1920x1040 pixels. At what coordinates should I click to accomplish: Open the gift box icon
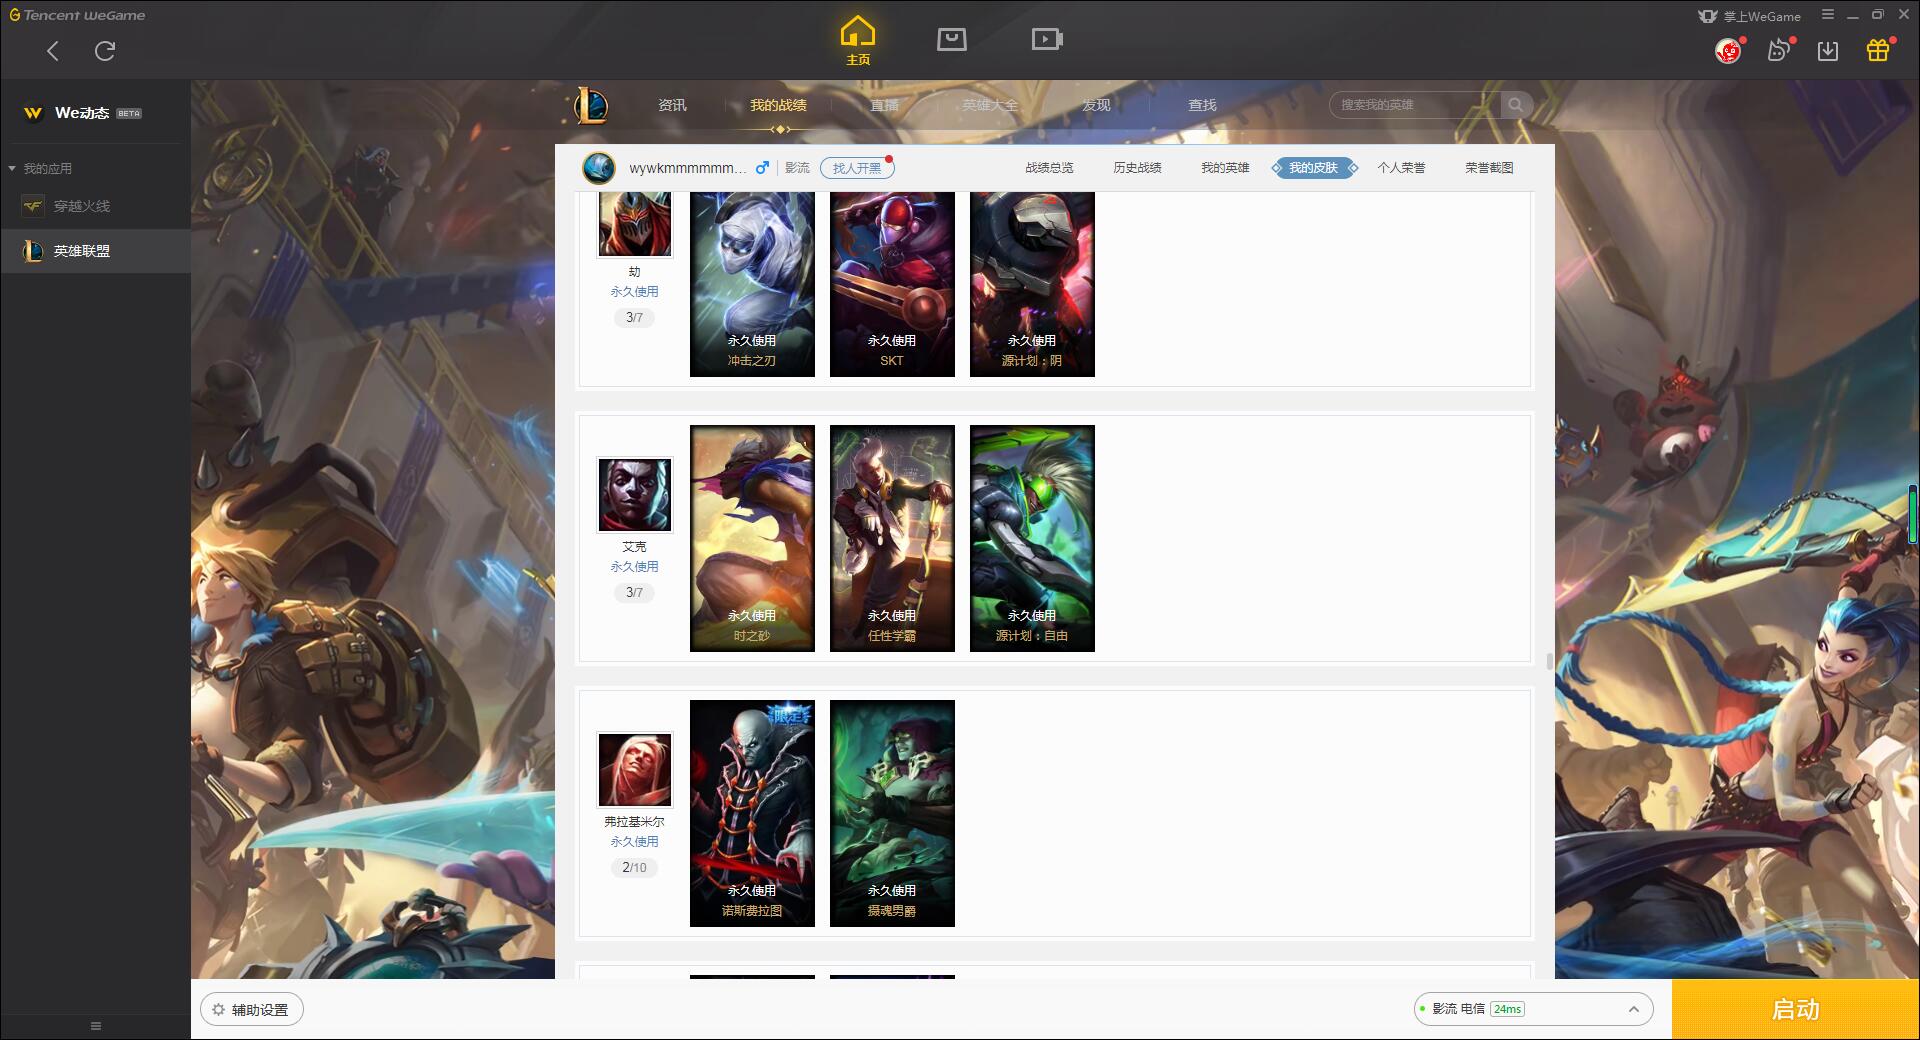pos(1878,50)
